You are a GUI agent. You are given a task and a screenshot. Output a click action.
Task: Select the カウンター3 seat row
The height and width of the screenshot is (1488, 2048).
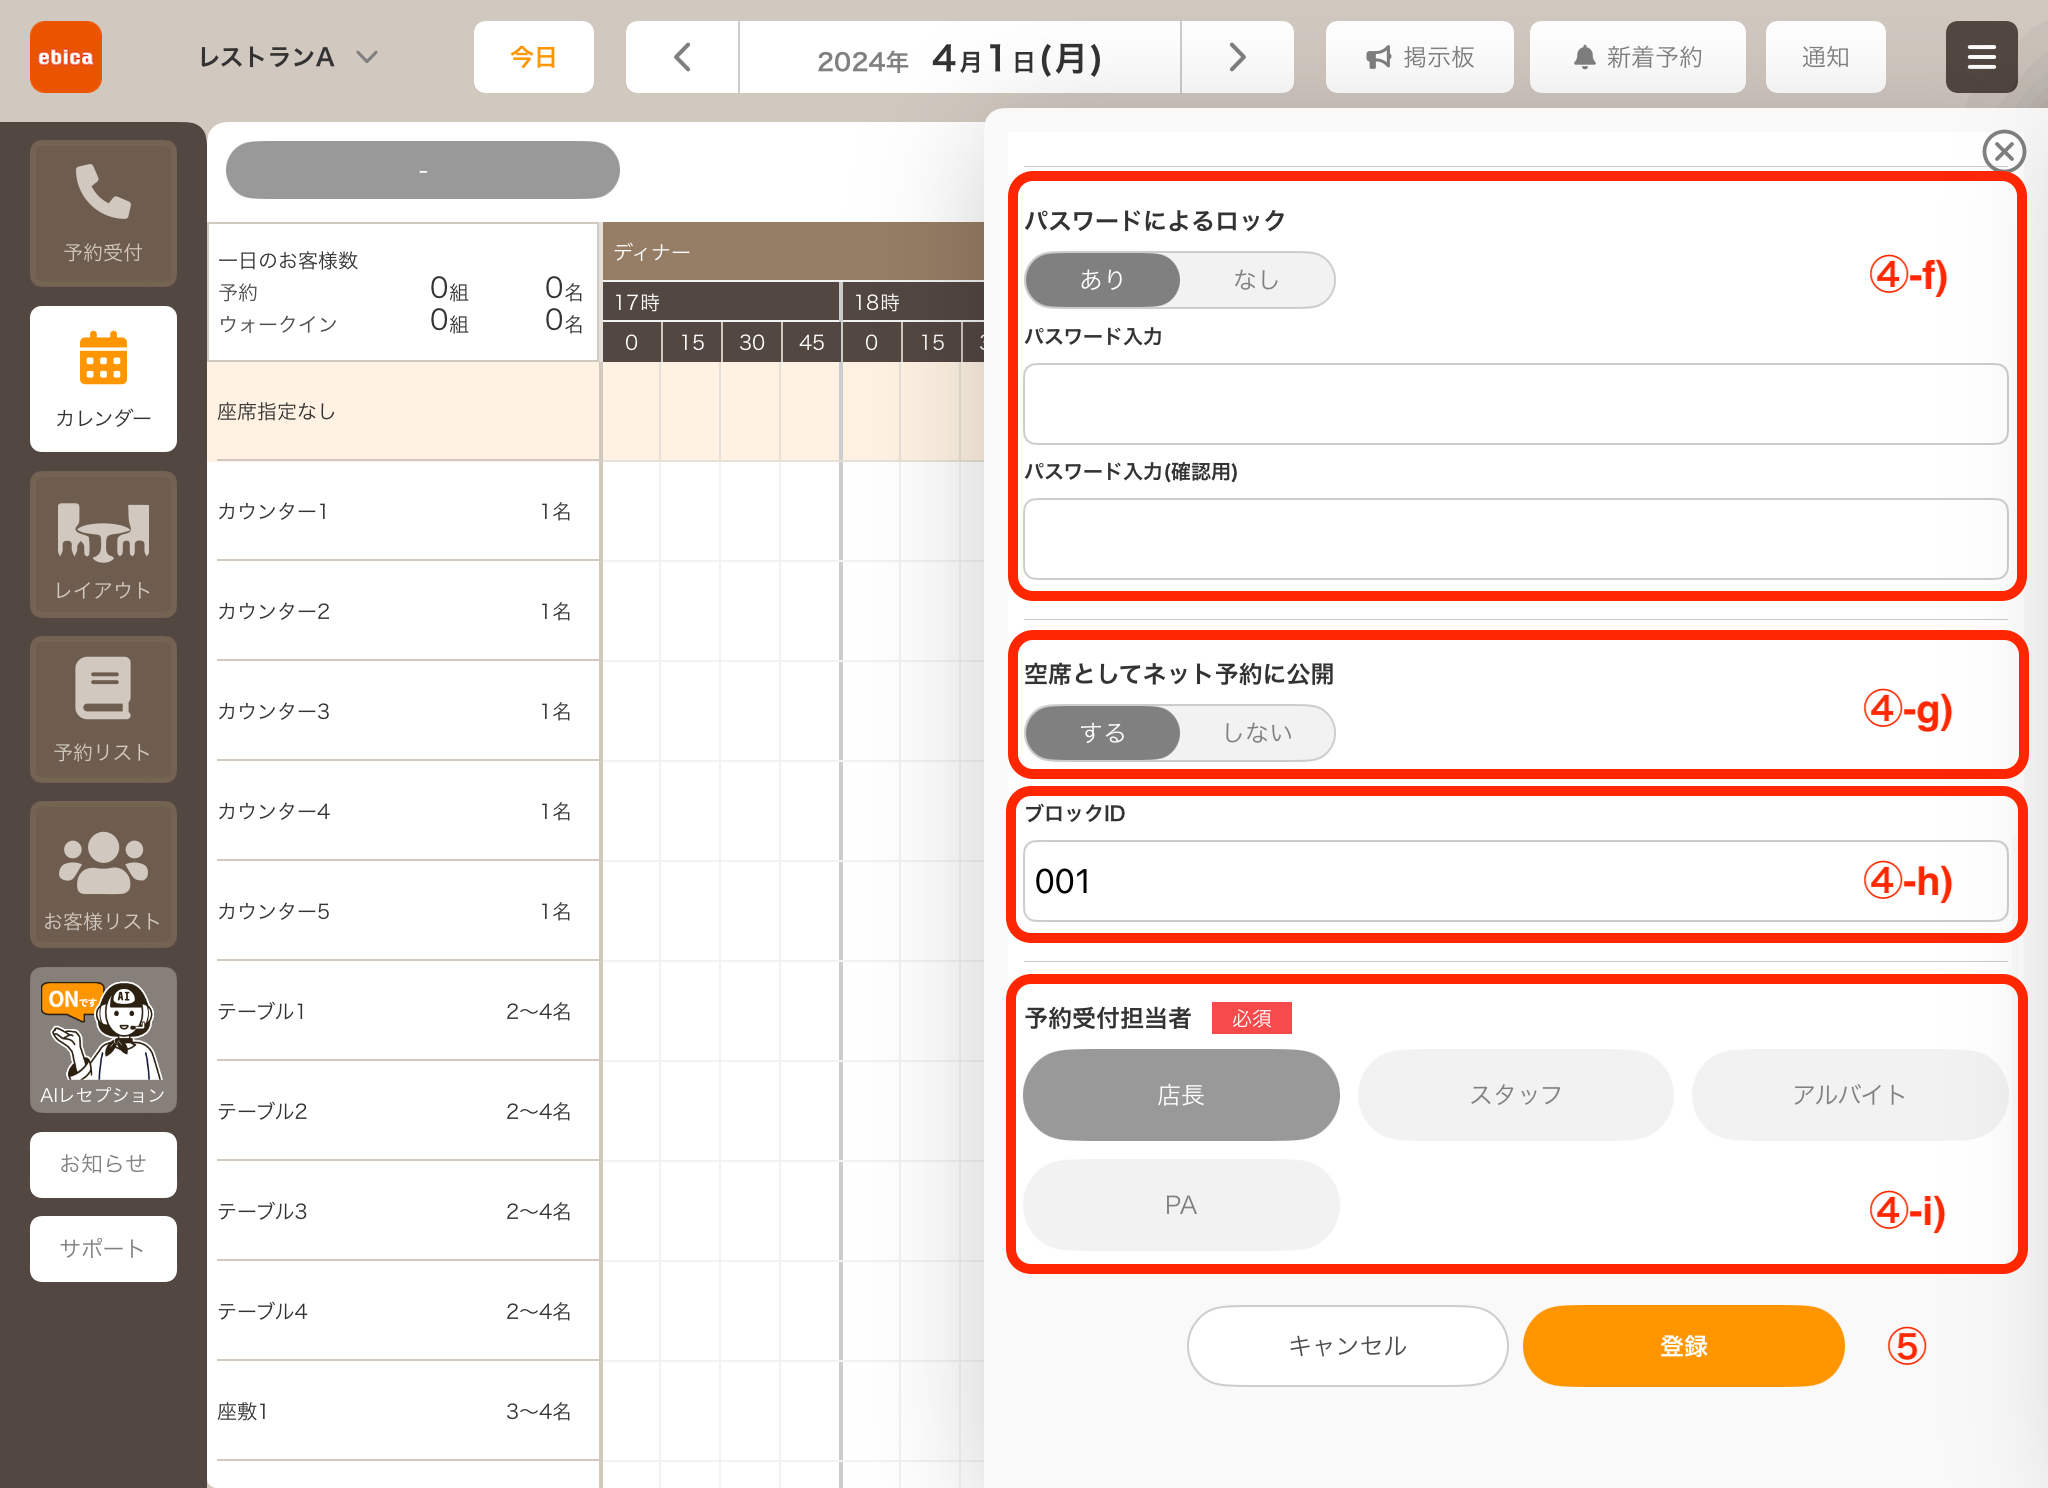(403, 711)
